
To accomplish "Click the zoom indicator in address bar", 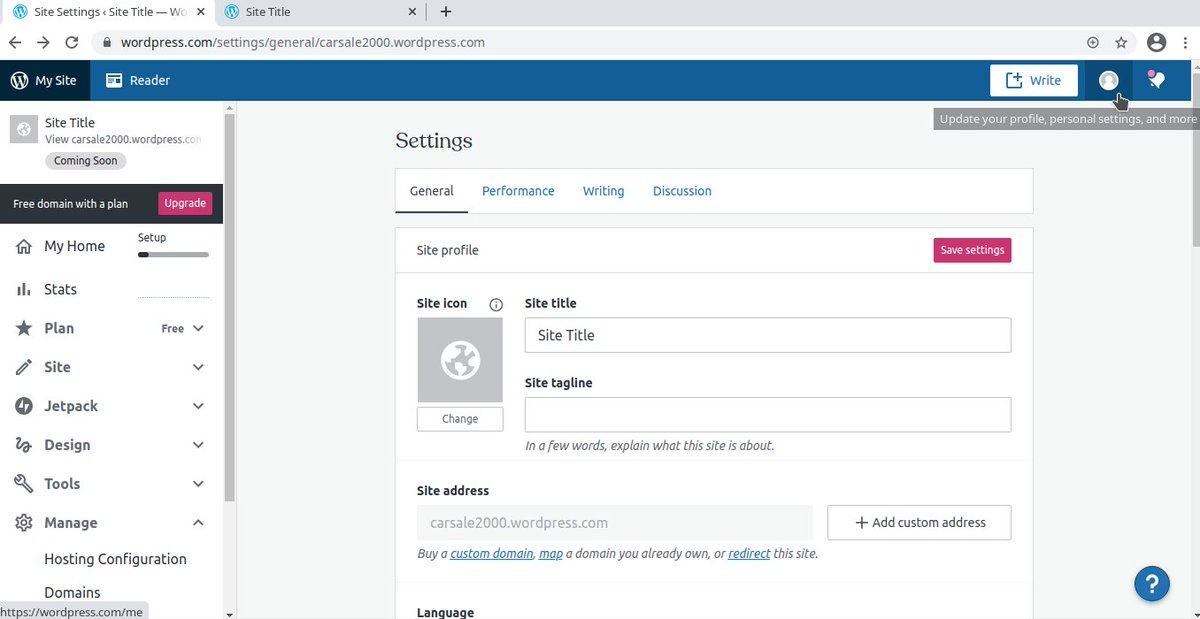I will point(1093,42).
